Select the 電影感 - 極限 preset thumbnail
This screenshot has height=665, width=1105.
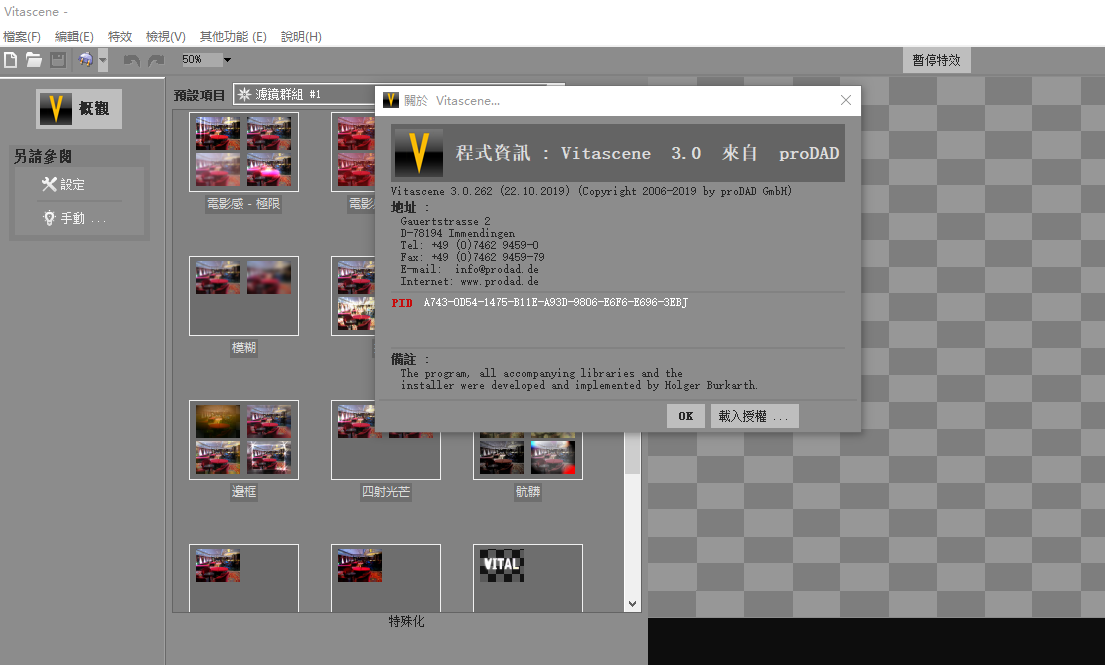pyautogui.click(x=244, y=151)
